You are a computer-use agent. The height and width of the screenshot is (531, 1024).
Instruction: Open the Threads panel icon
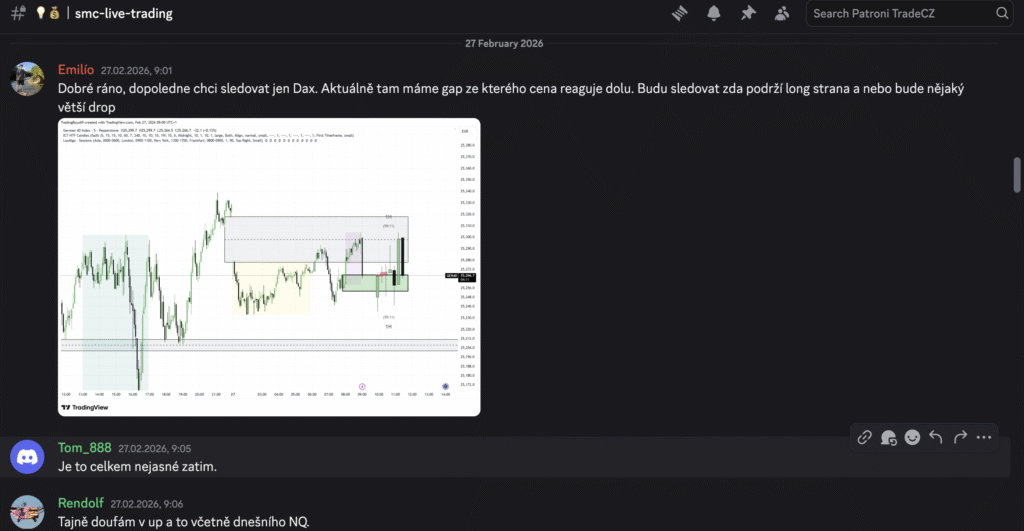(681, 14)
